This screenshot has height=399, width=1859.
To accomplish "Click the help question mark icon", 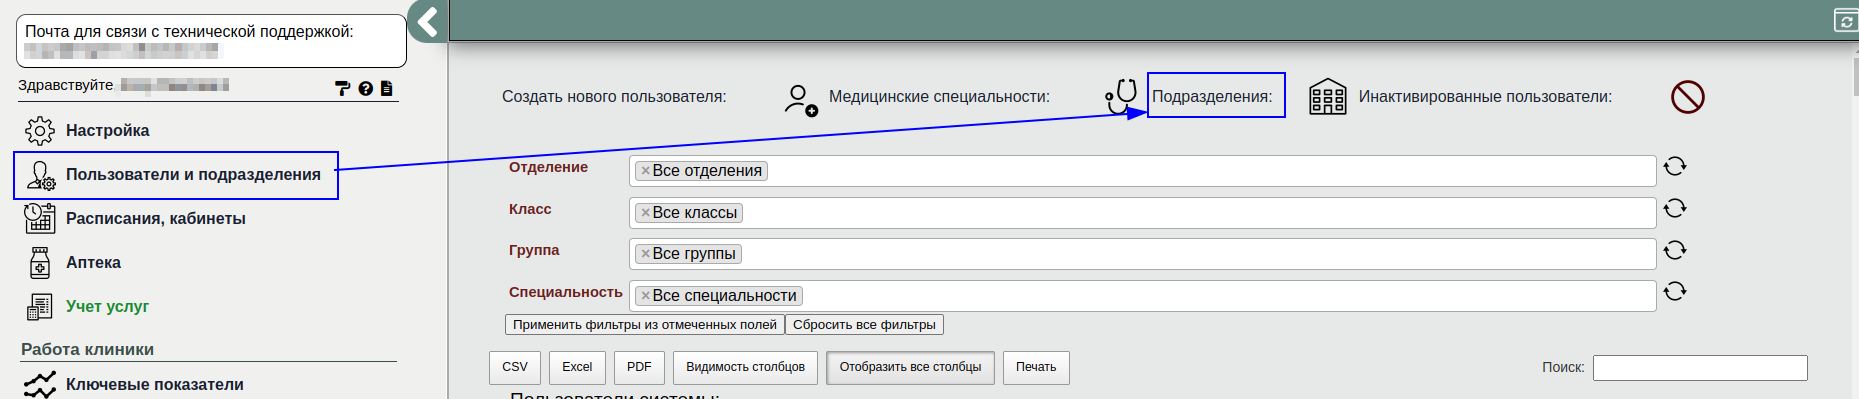I will pyautogui.click(x=365, y=89).
